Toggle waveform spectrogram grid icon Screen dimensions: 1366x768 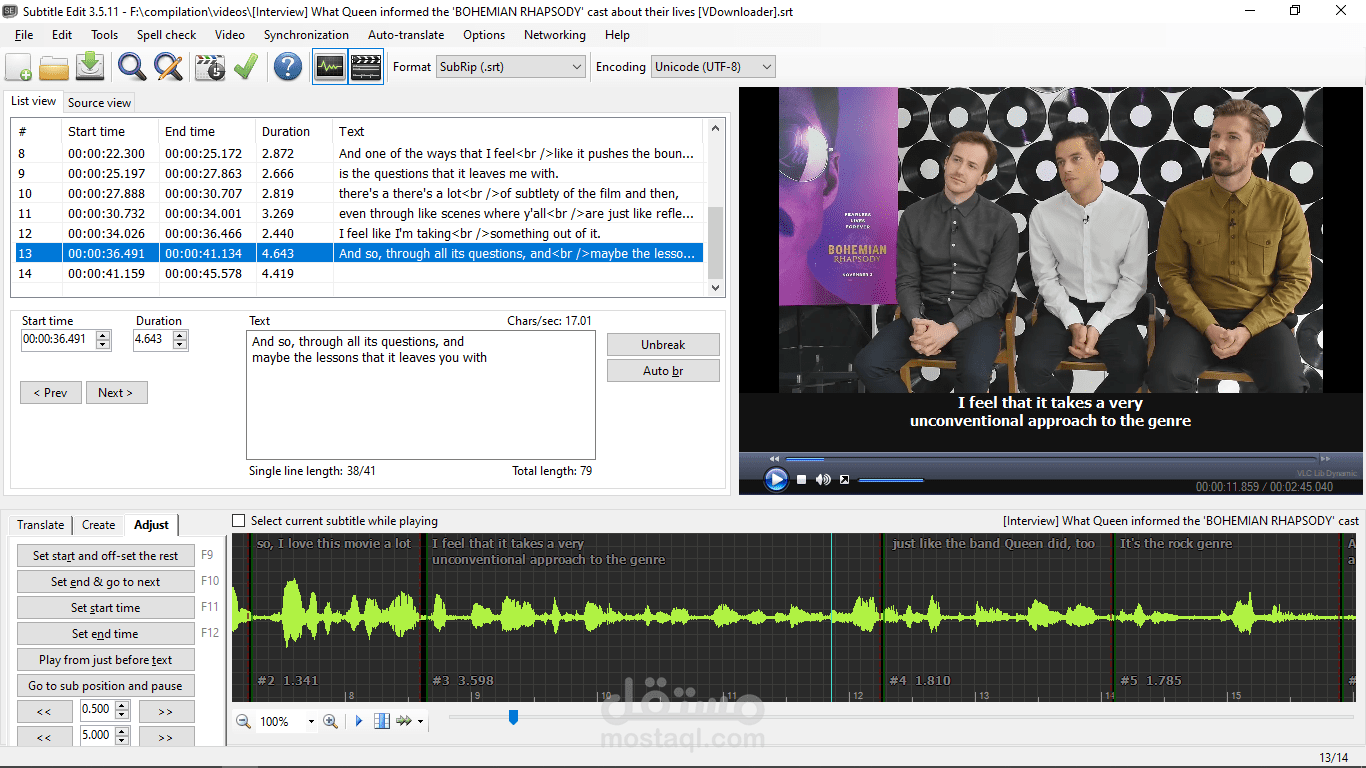click(381, 721)
